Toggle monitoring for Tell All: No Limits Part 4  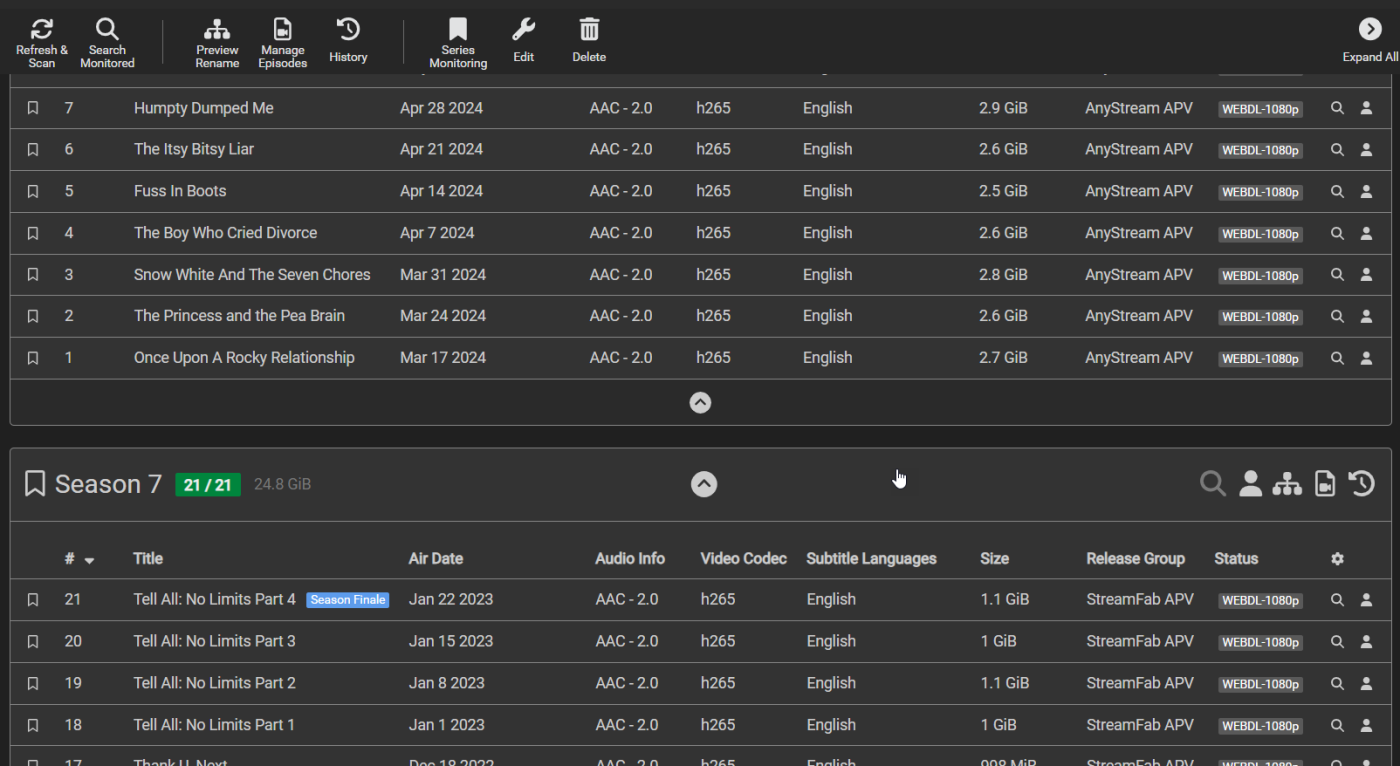tap(33, 600)
